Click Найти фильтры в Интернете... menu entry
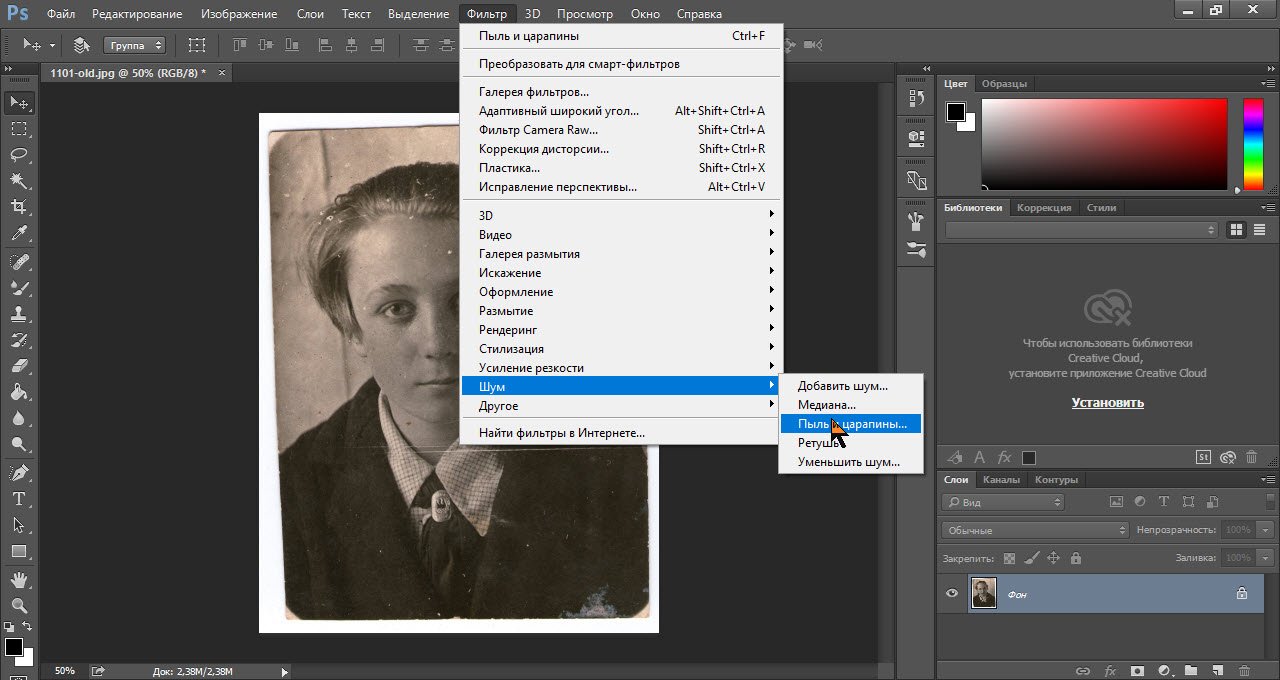This screenshot has height=680, width=1280. pos(561,433)
